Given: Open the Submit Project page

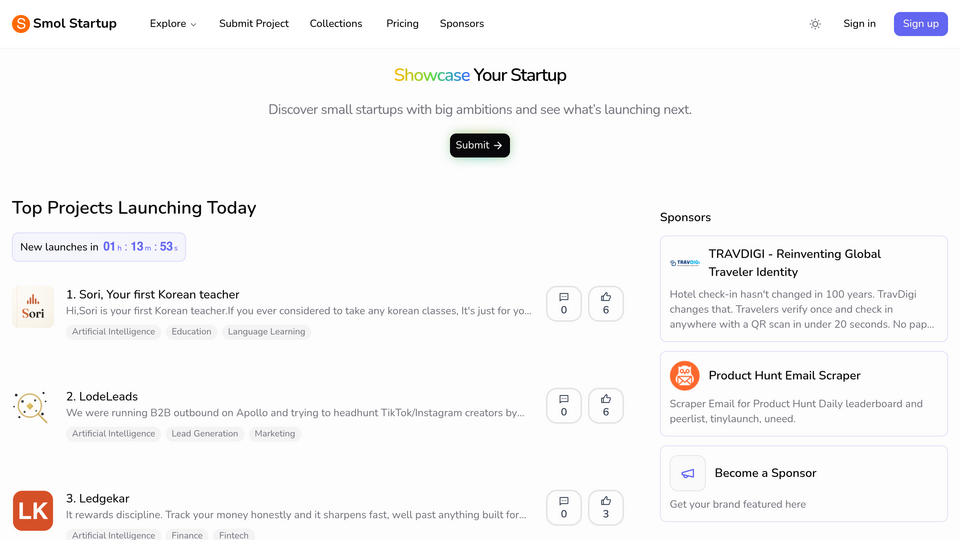Looking at the screenshot, I should click(x=253, y=24).
